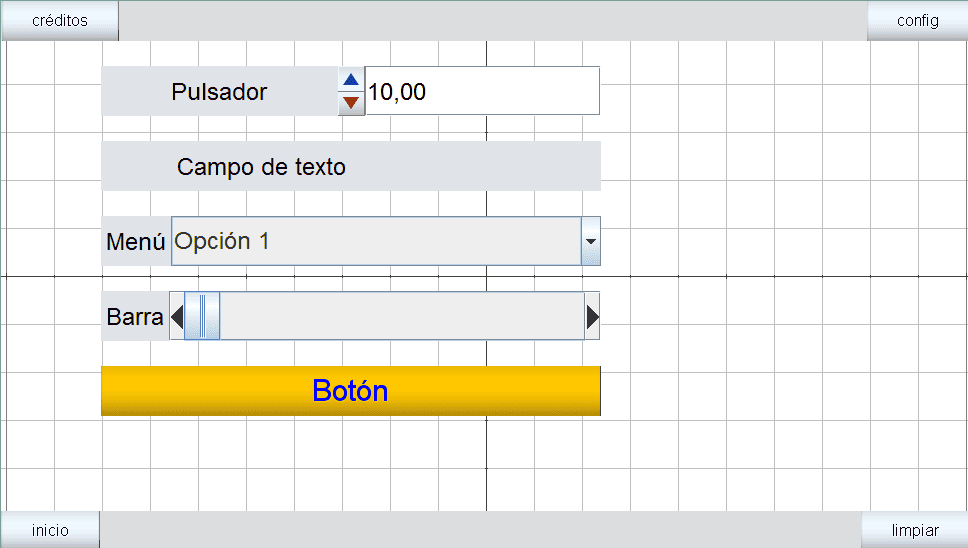Decrease Pulsador value with down arrow
The width and height of the screenshot is (968, 548).
point(351,102)
